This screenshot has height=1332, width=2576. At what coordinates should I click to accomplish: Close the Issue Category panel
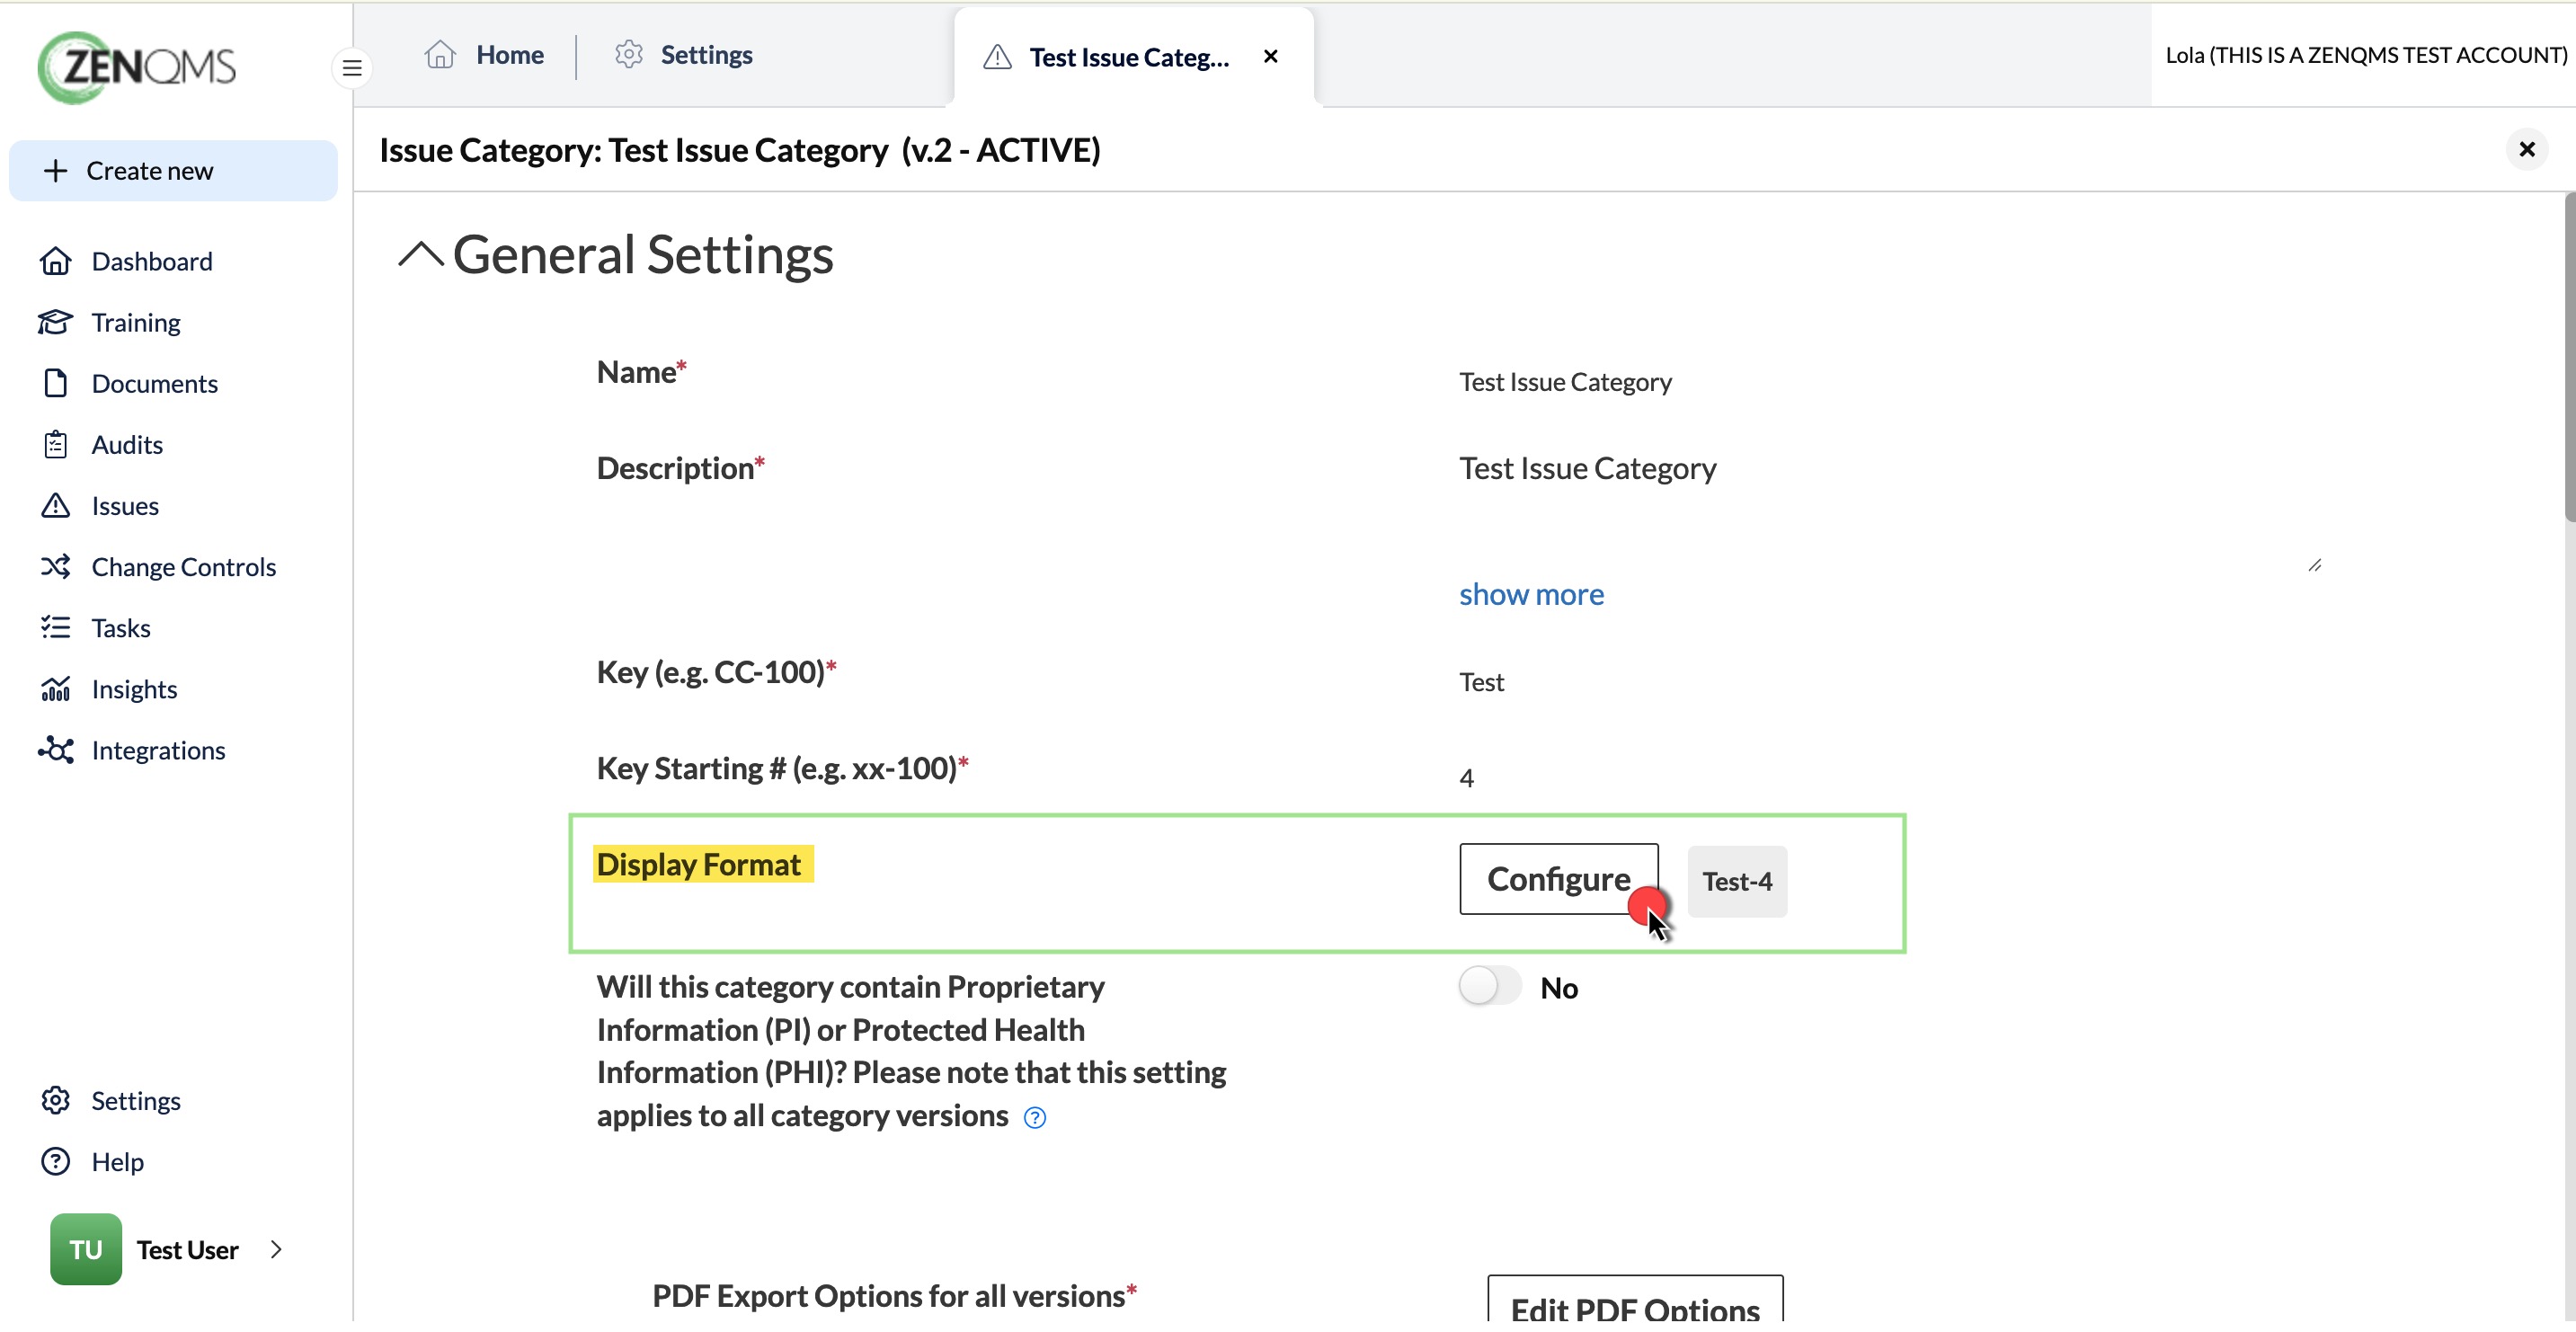pos(2527,150)
